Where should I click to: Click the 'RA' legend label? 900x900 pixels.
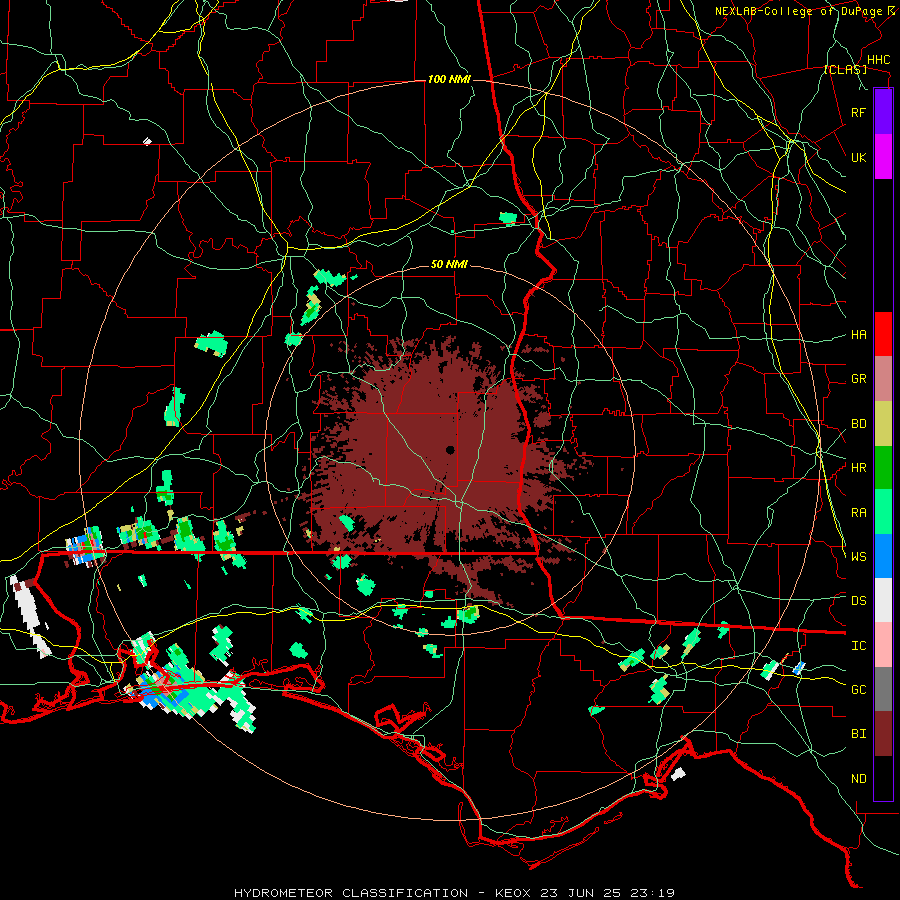858,513
